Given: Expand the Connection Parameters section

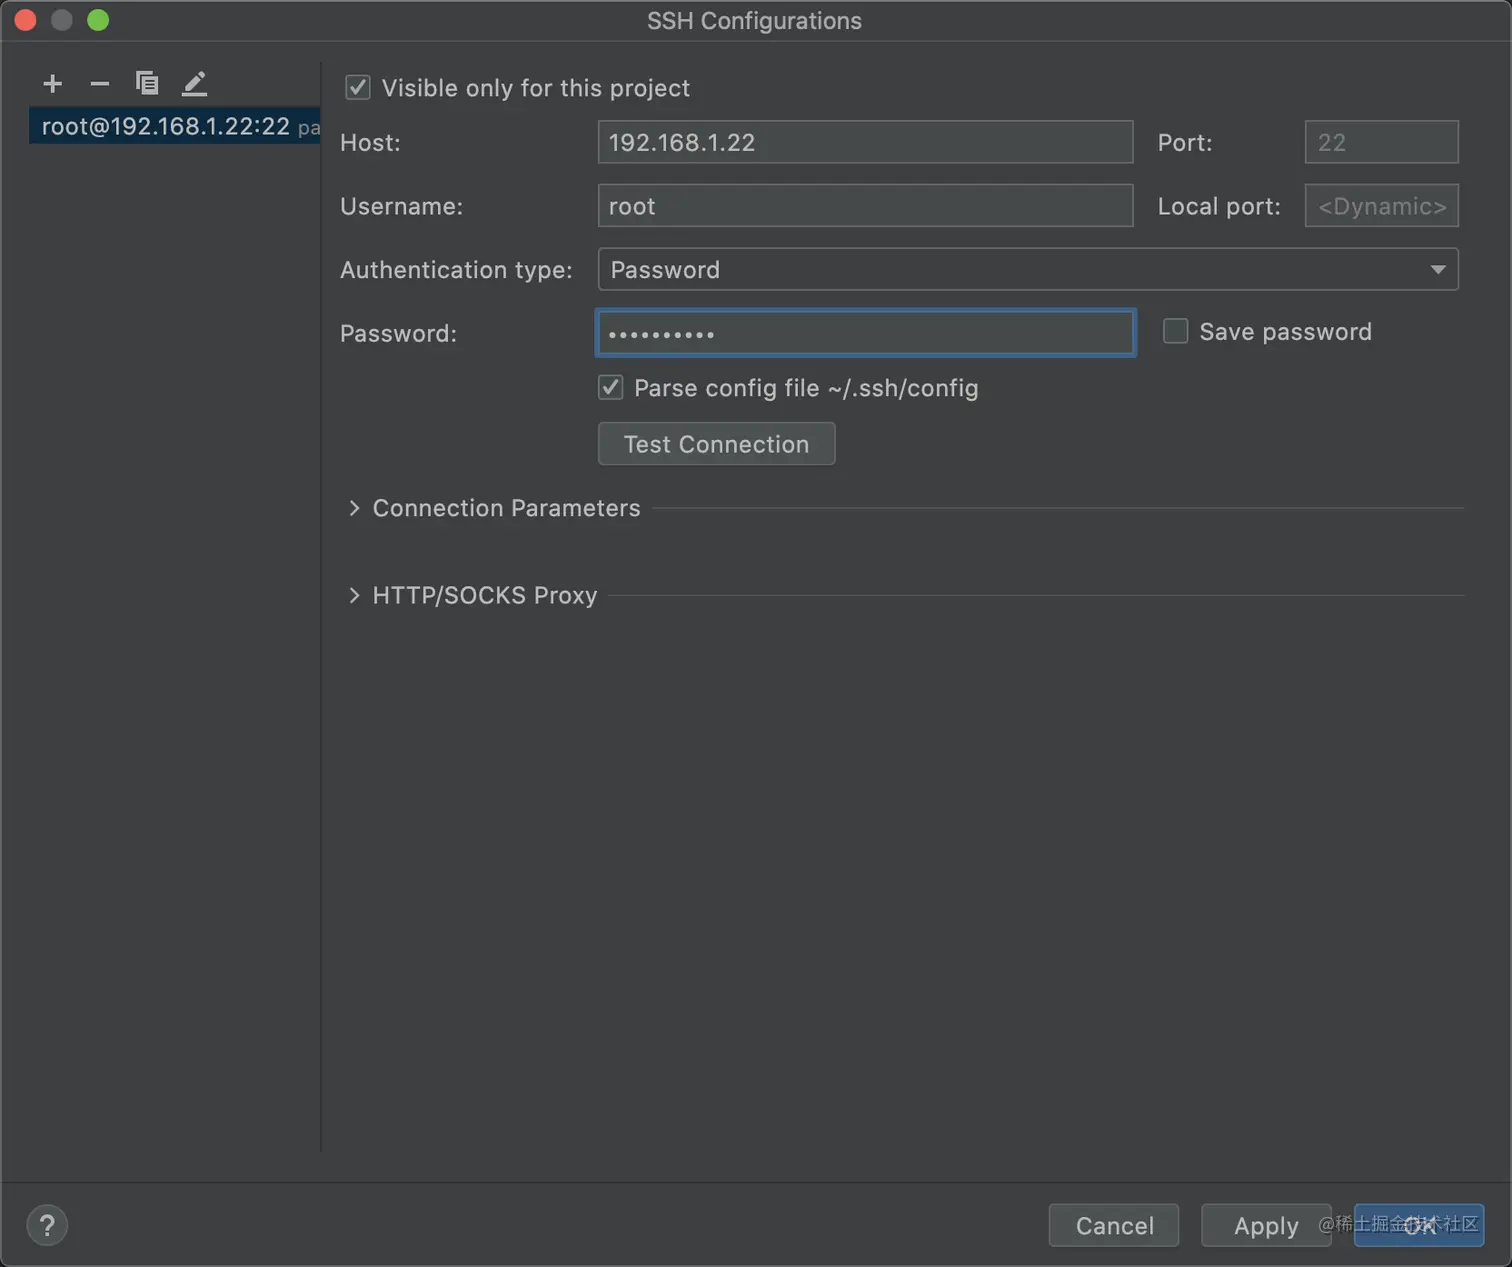Looking at the screenshot, I should pyautogui.click(x=354, y=508).
